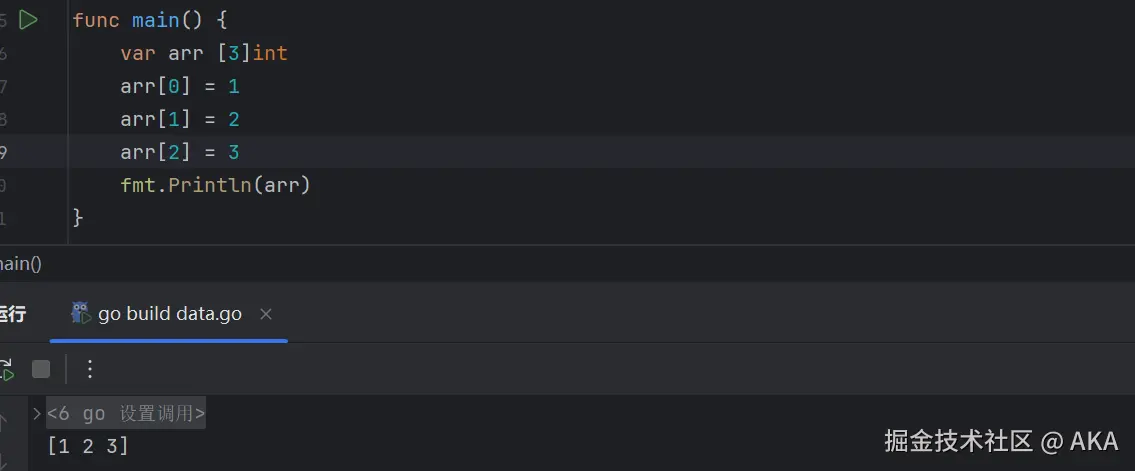Close the go build data.go tab
The image size is (1135, 471).
[266, 314]
